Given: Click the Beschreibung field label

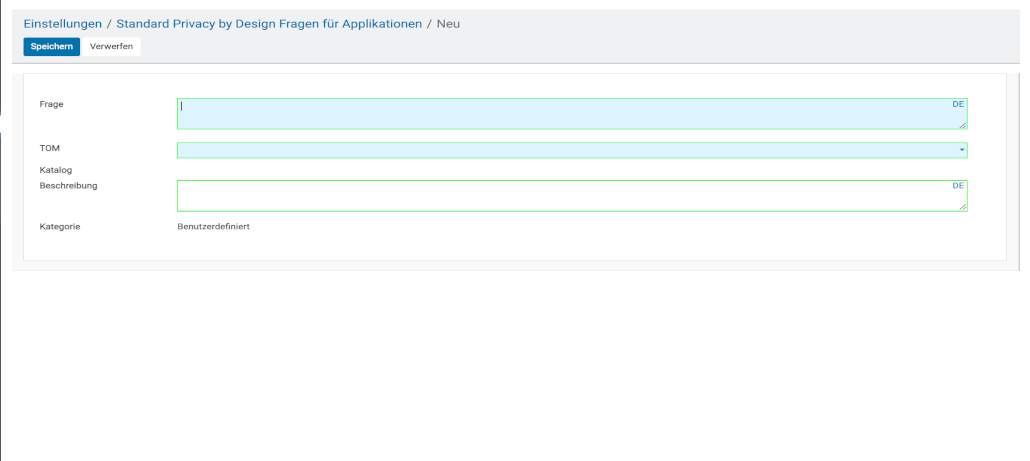Looking at the screenshot, I should click(x=68, y=185).
